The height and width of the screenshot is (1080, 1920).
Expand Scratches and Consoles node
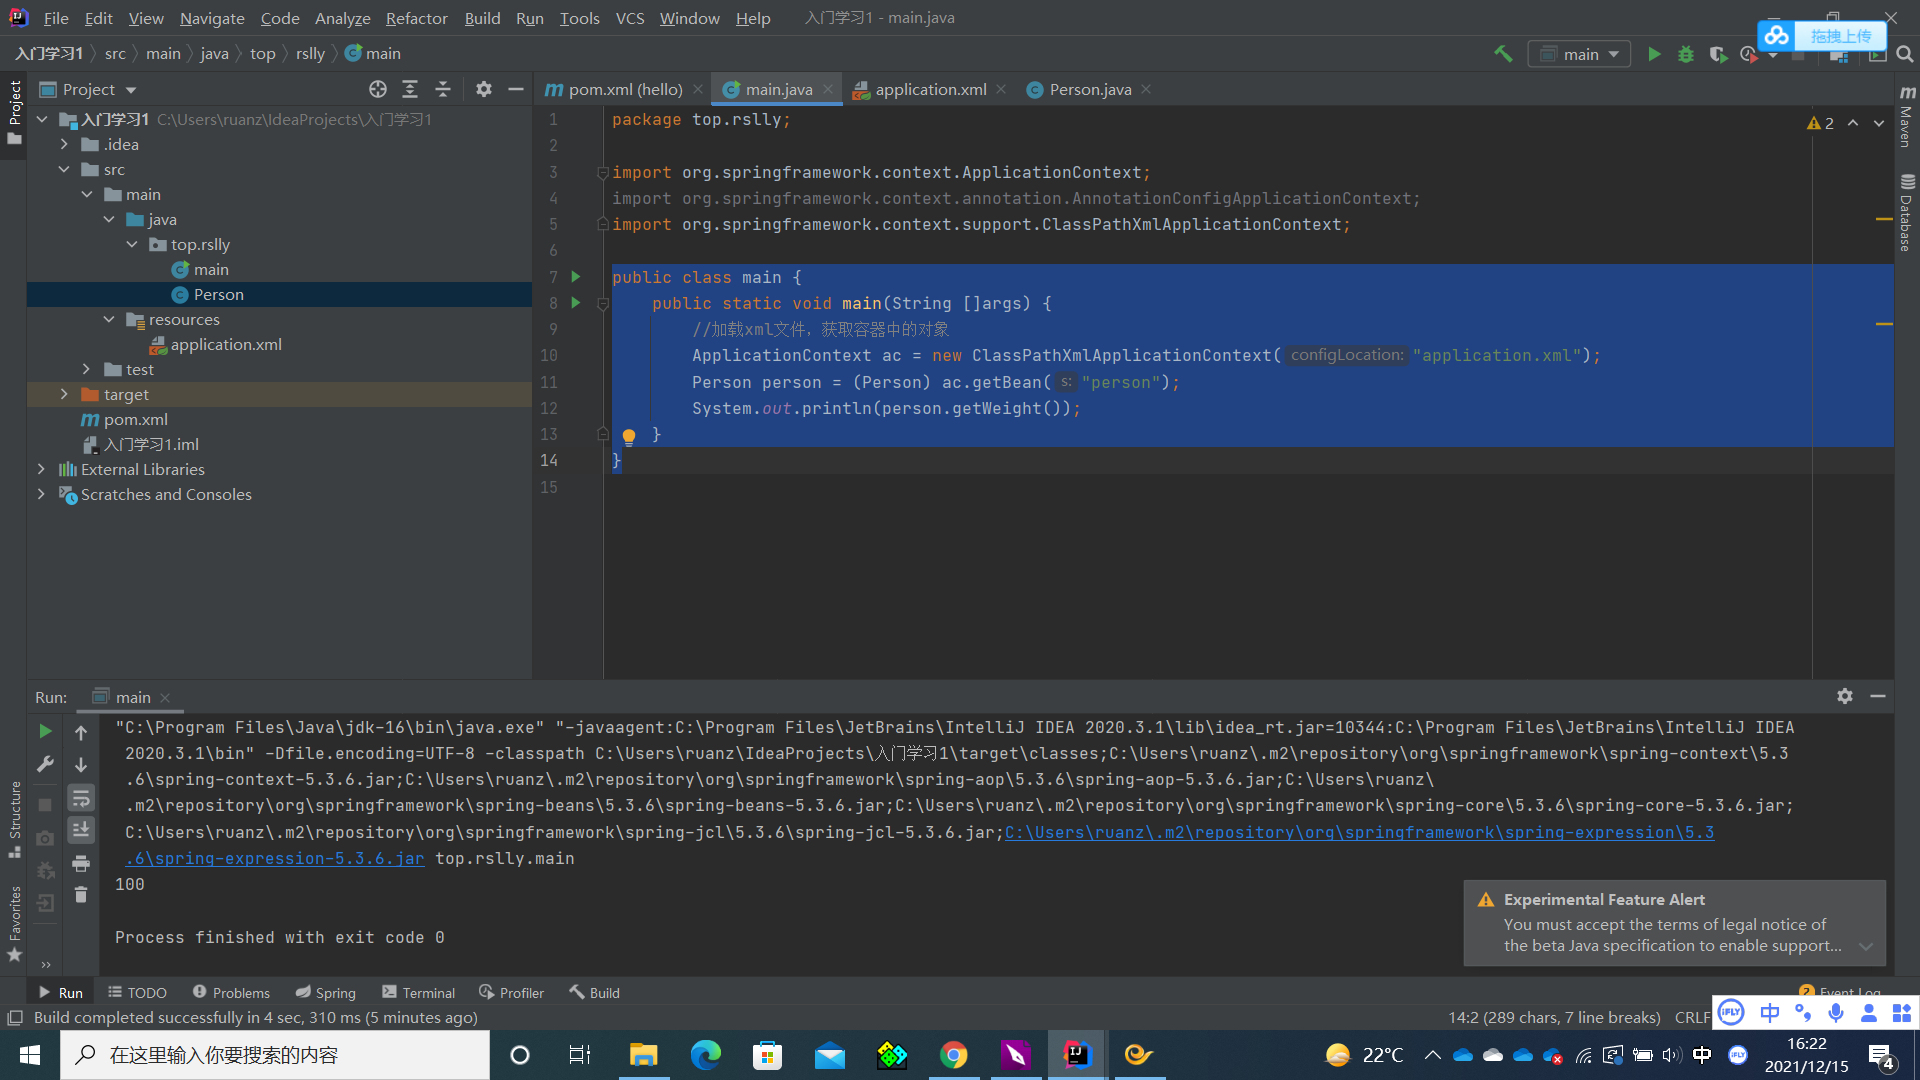coord(41,494)
